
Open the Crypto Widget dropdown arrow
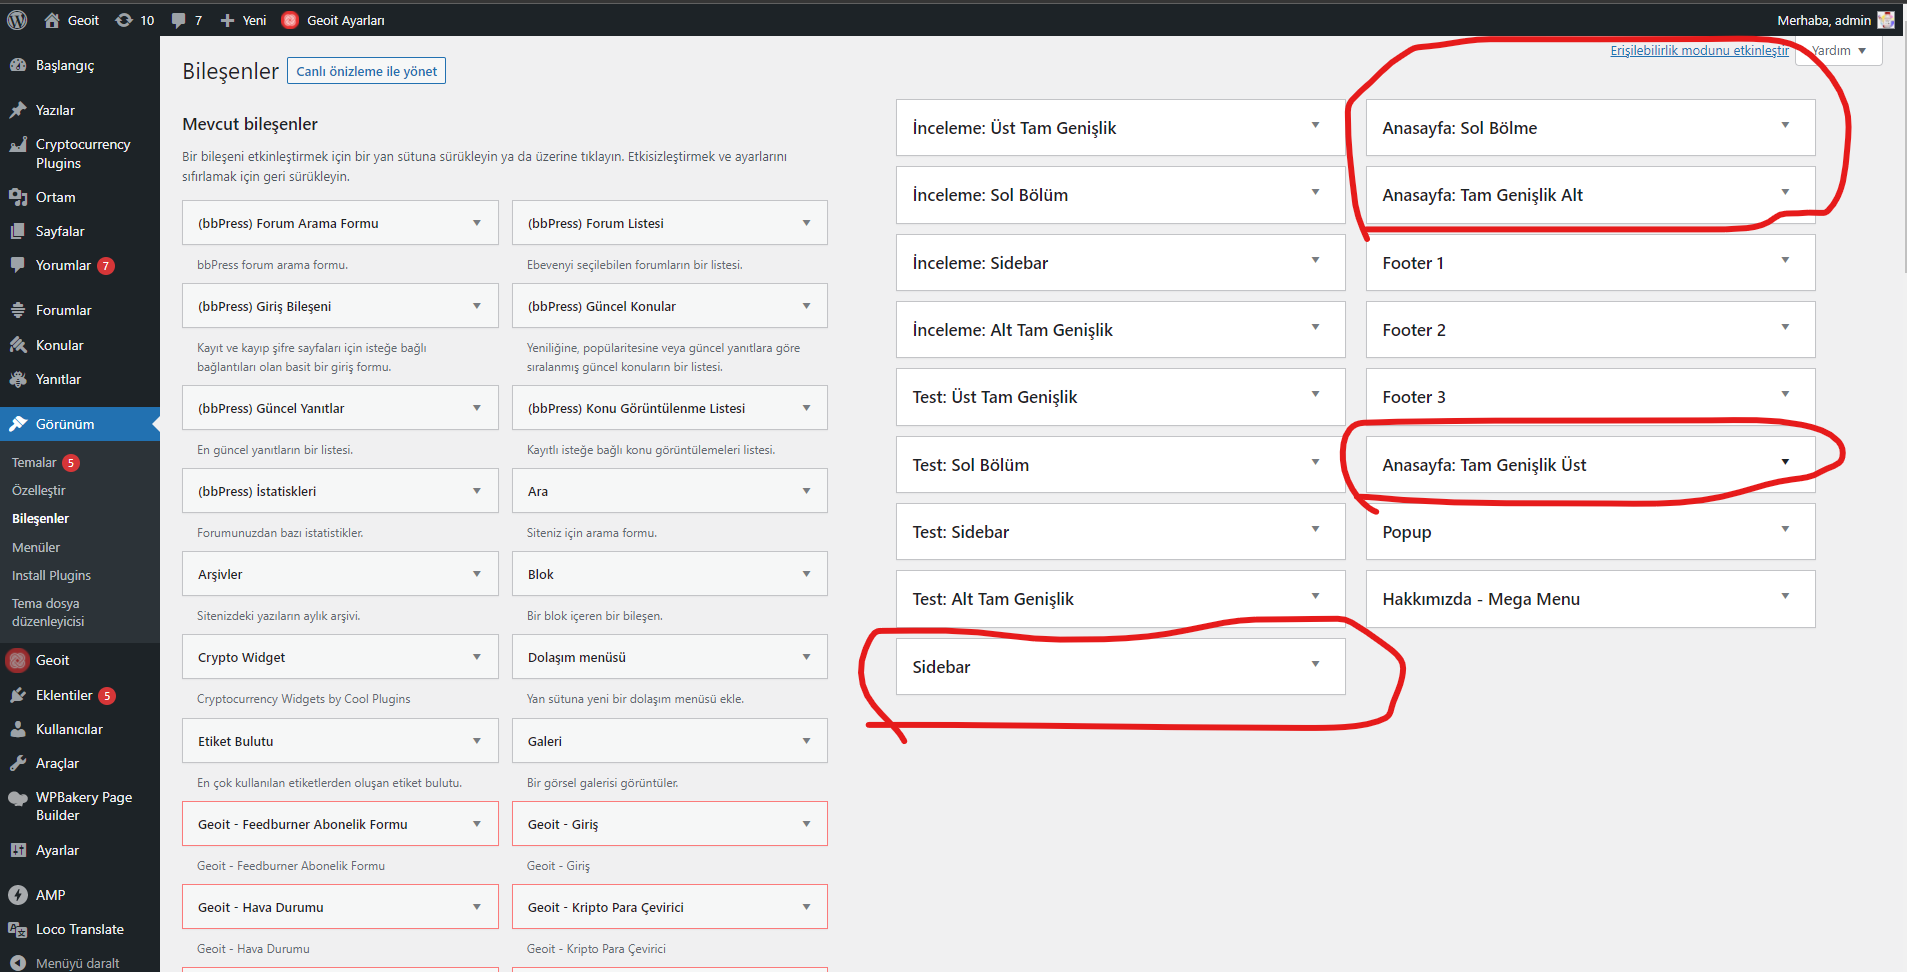(477, 657)
